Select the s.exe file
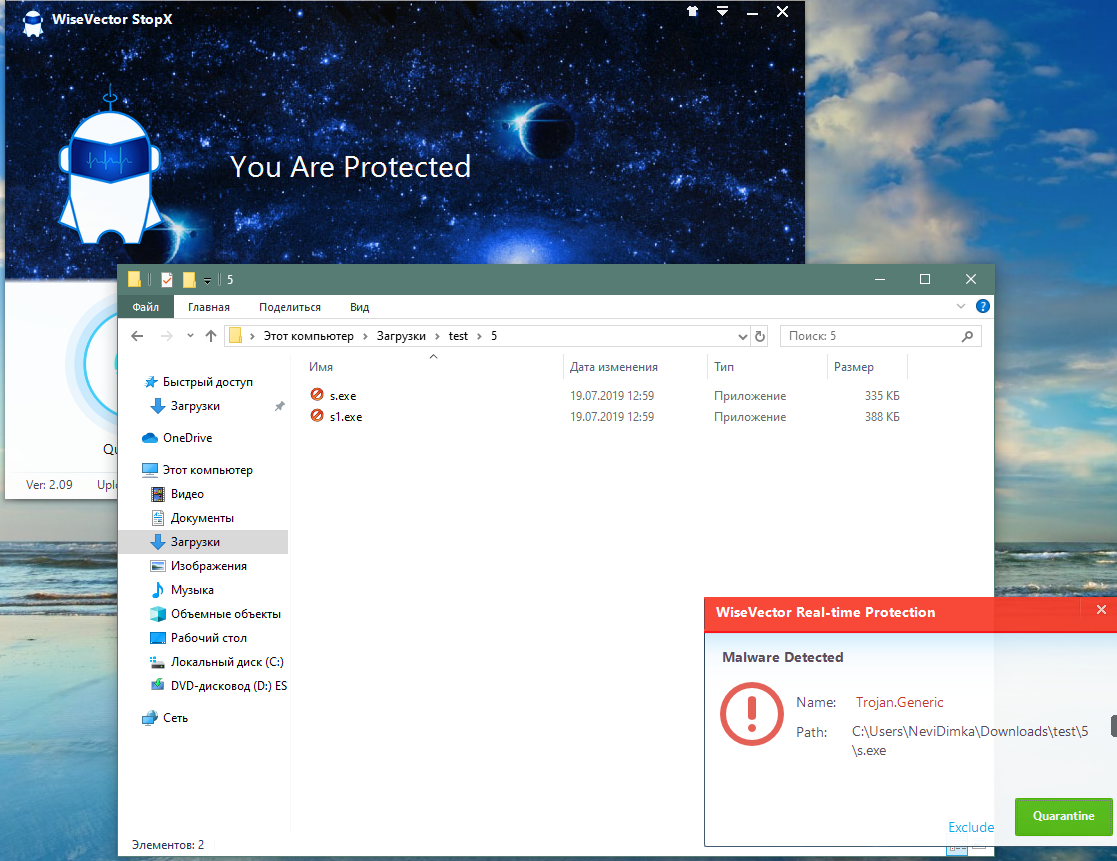 [343, 396]
